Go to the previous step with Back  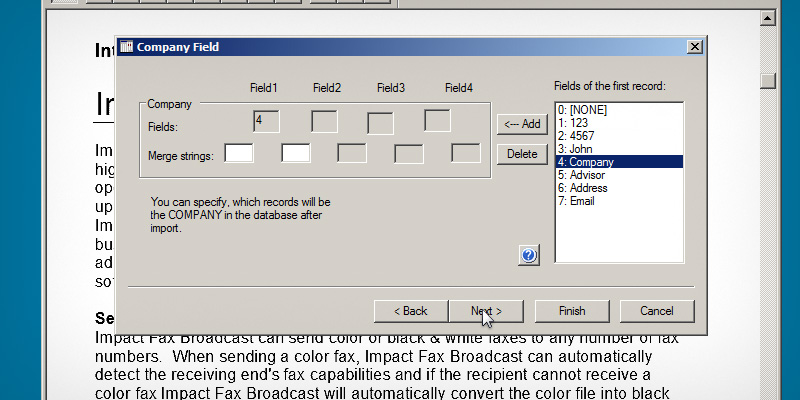[x=410, y=311]
